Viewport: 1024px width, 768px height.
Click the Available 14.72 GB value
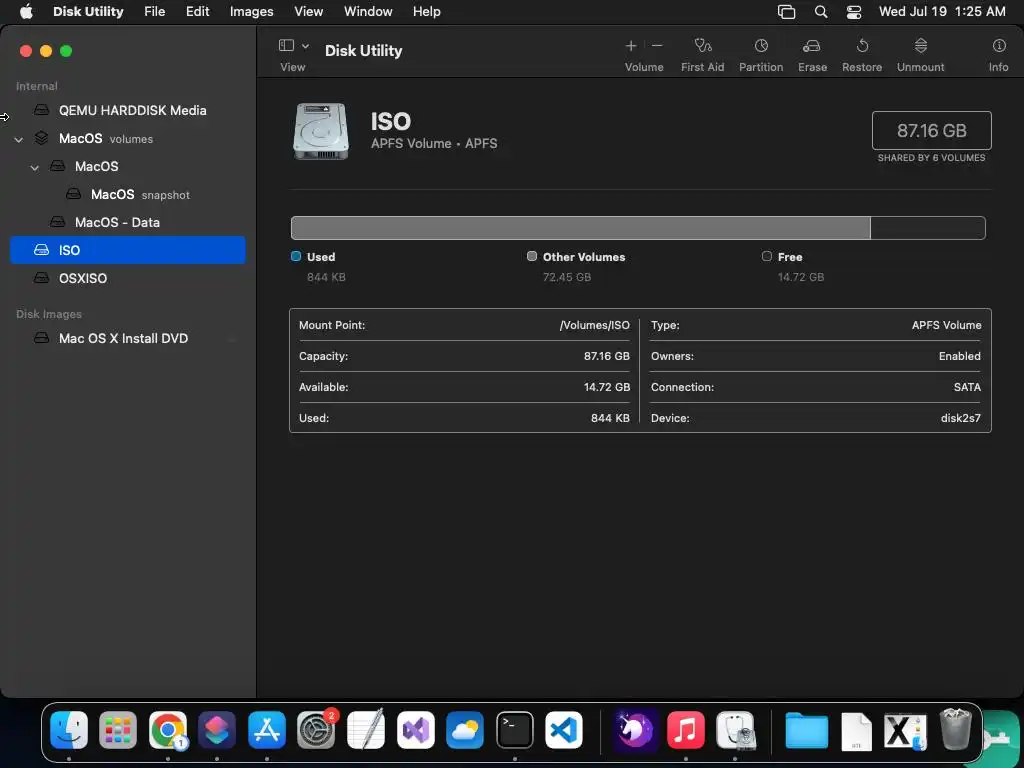pyautogui.click(x=607, y=387)
